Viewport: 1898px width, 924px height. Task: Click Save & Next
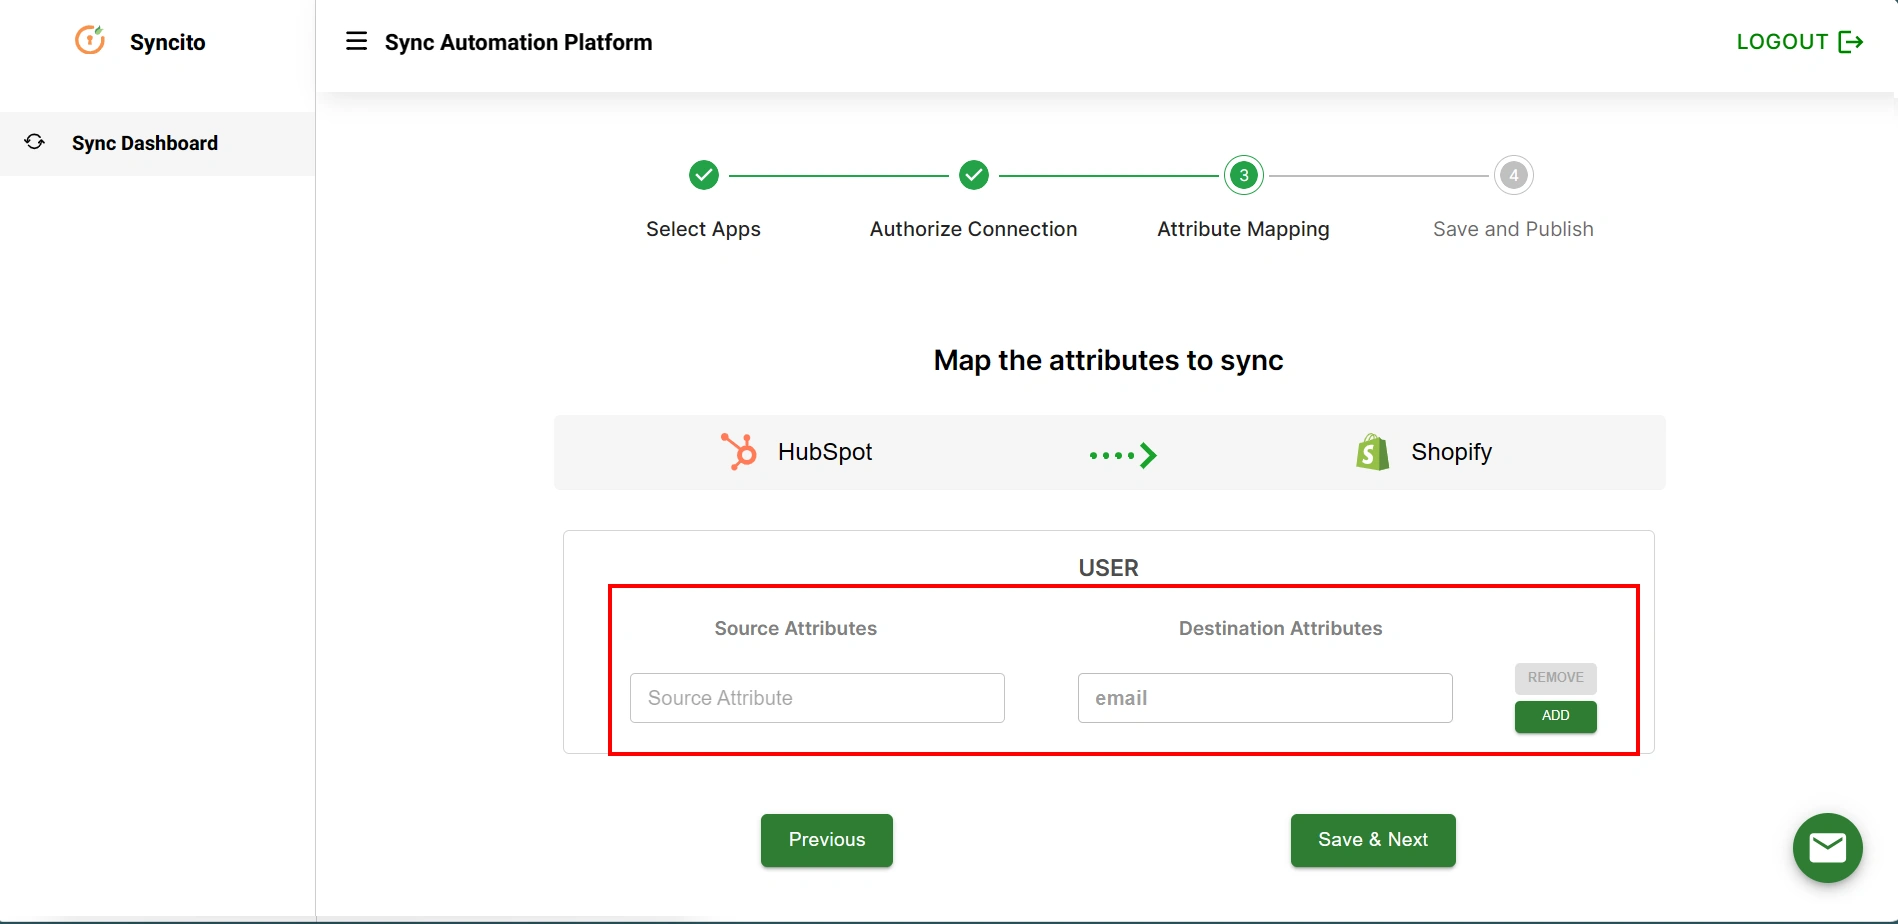(1372, 840)
